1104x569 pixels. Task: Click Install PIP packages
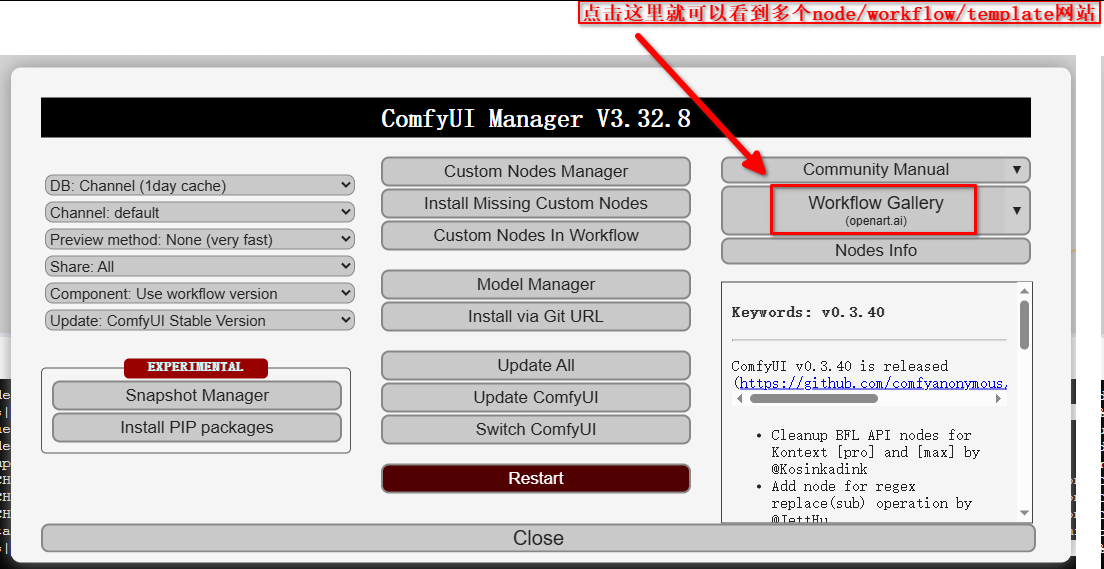tap(197, 427)
